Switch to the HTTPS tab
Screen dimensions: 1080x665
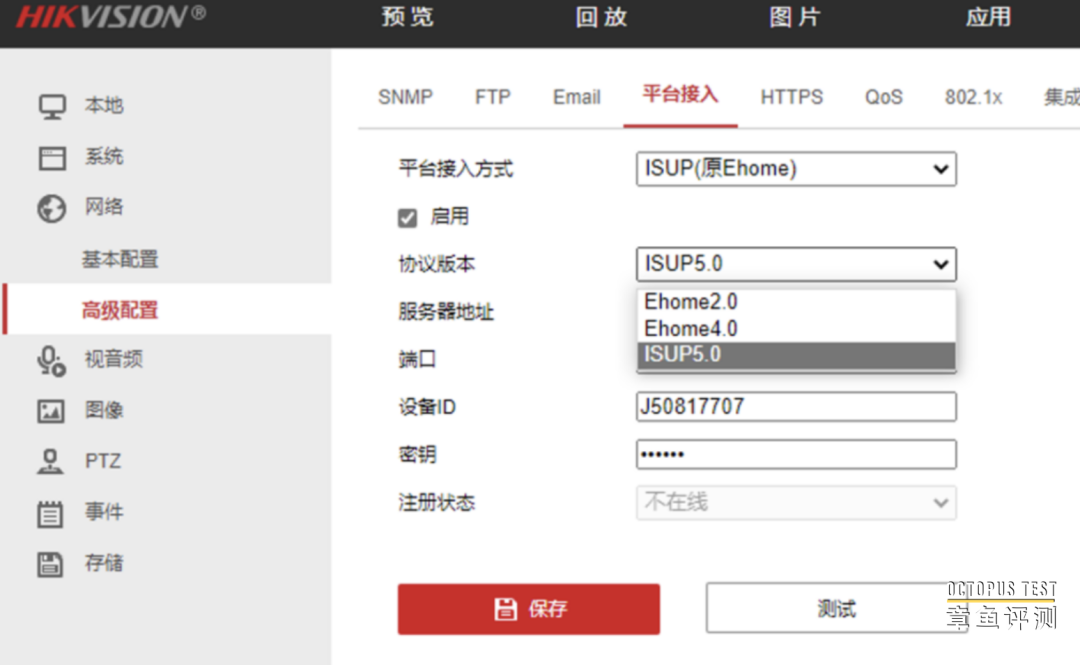[x=791, y=96]
